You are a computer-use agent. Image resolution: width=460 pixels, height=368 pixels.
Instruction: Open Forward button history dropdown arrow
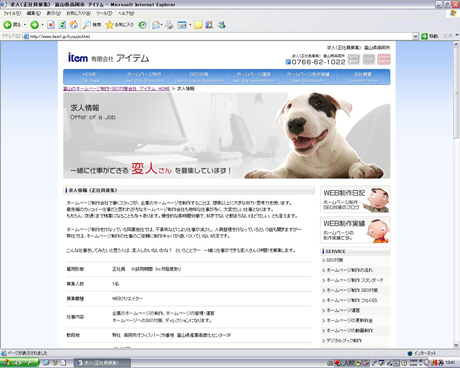coord(42,25)
